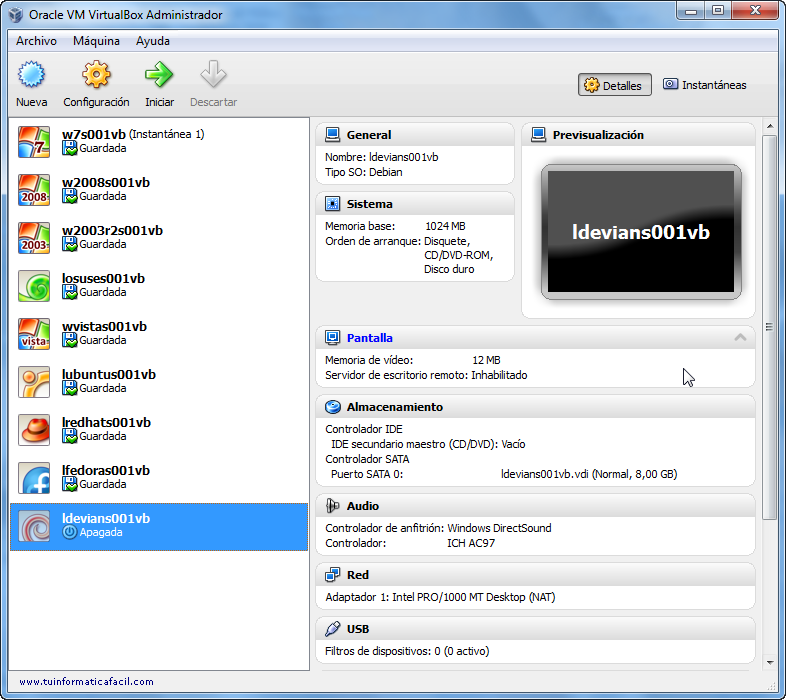Click the Apagada status text
This screenshot has height=700, width=786.
[101, 533]
